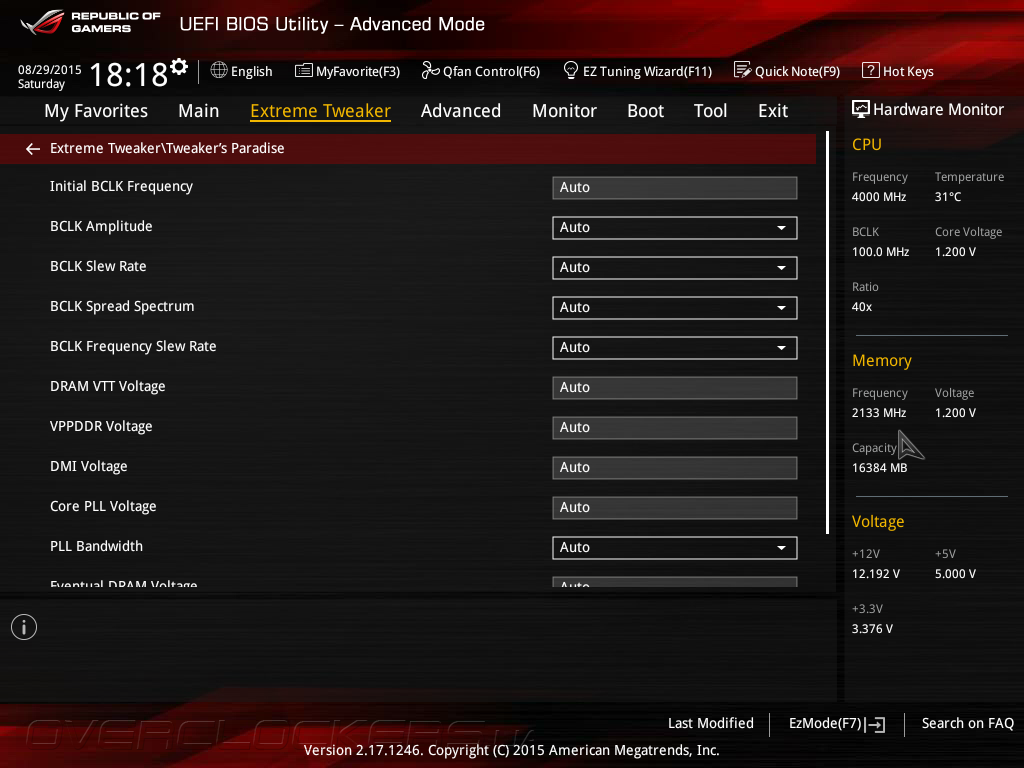Select the PLL Bandwidth label
Viewport: 1024px width, 768px height.
[x=96, y=546]
